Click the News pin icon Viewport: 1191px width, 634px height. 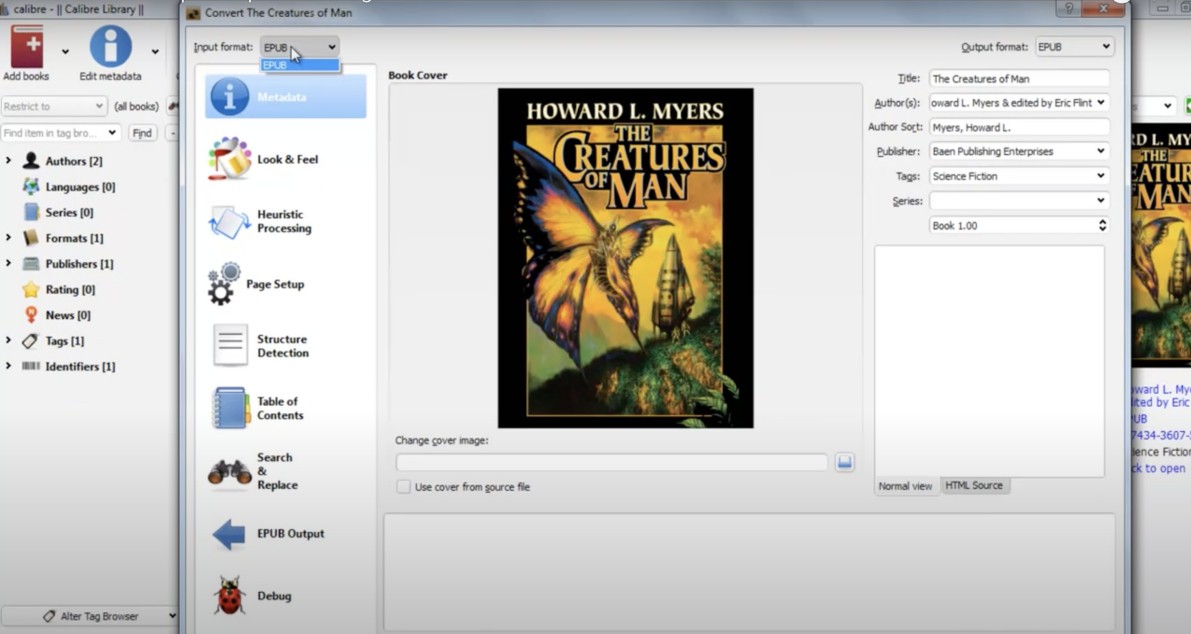click(31, 314)
